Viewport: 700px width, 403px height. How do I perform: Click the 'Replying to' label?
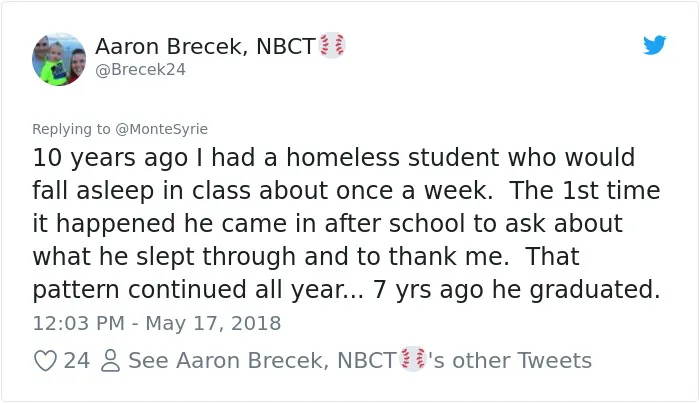pos(71,129)
